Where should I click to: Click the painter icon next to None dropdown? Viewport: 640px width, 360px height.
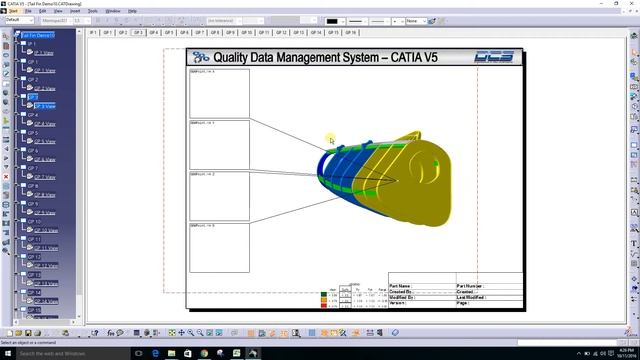(432, 21)
